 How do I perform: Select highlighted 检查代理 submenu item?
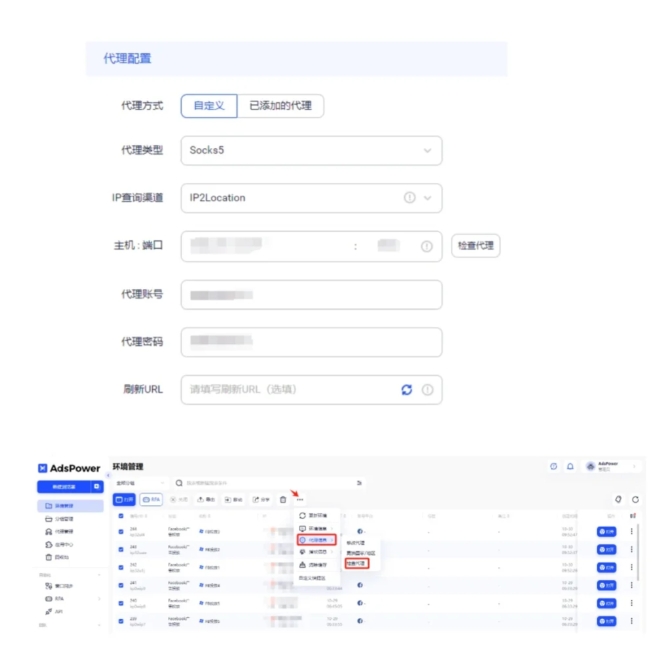pyautogui.click(x=357, y=564)
